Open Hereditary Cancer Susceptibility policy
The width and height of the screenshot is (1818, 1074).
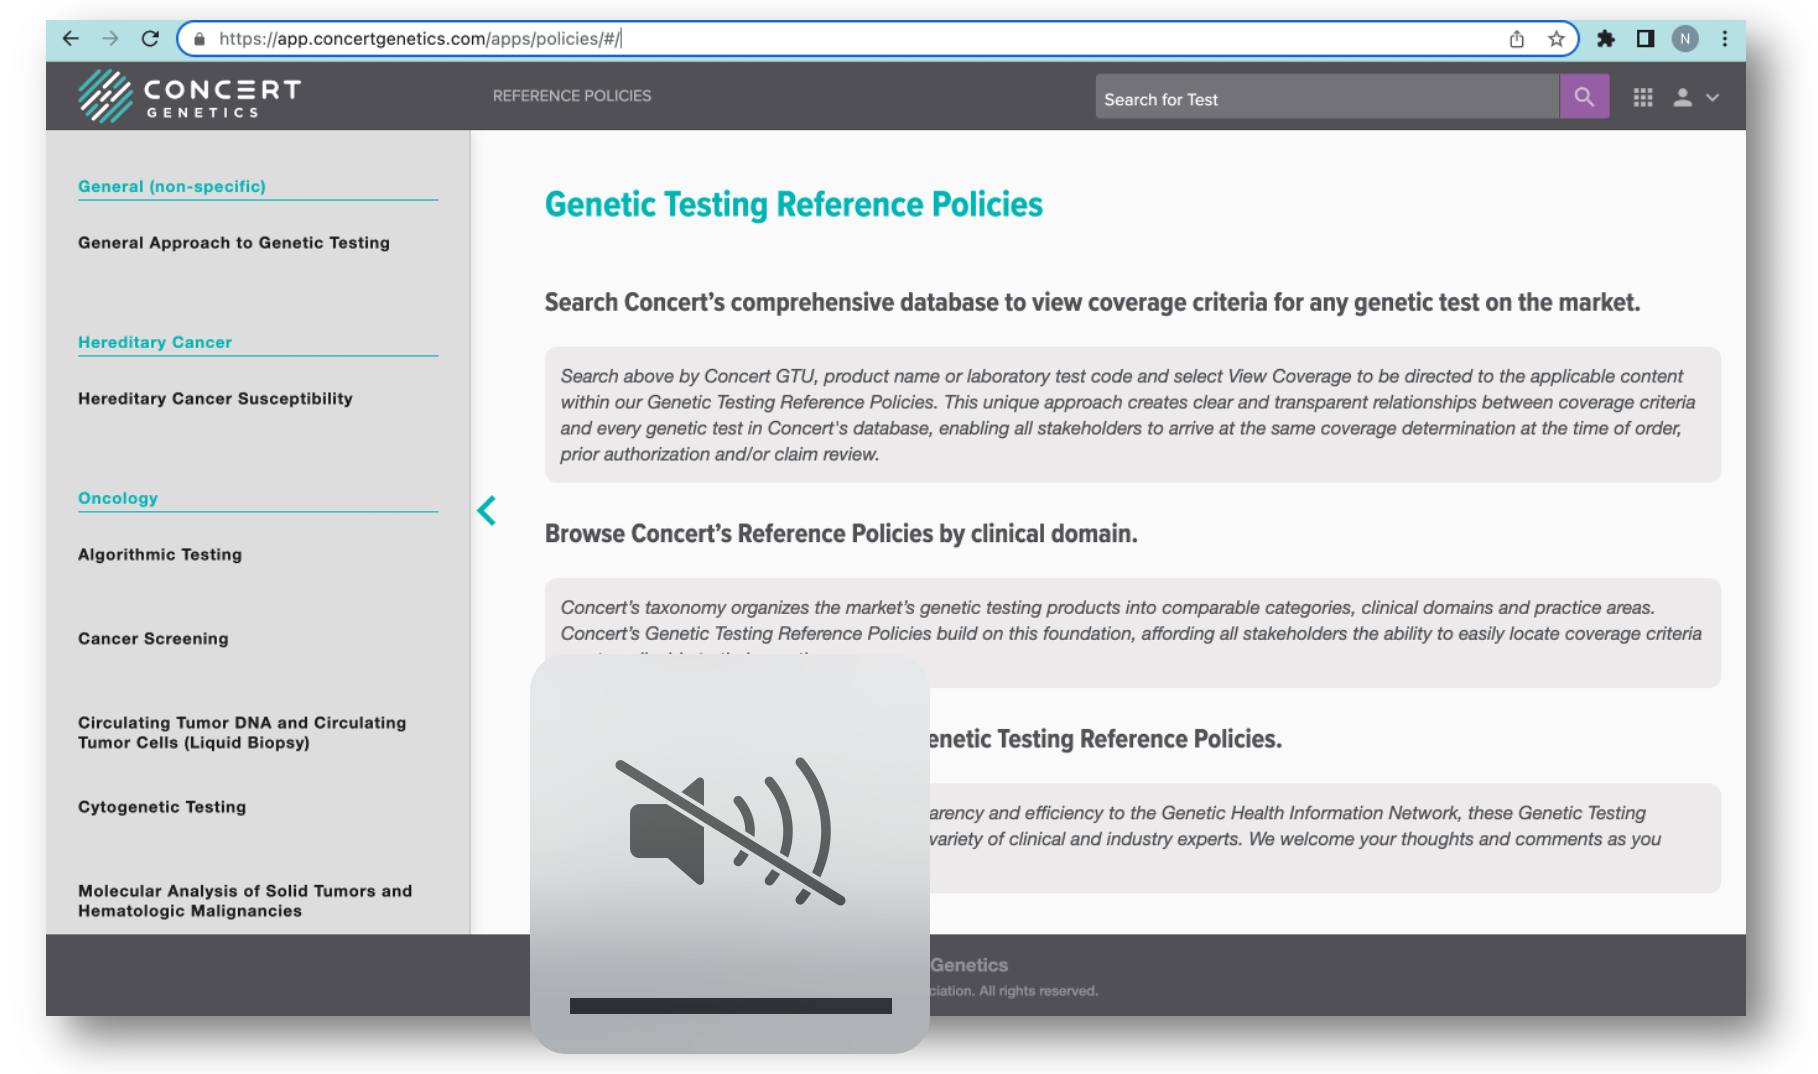pyautogui.click(x=215, y=399)
